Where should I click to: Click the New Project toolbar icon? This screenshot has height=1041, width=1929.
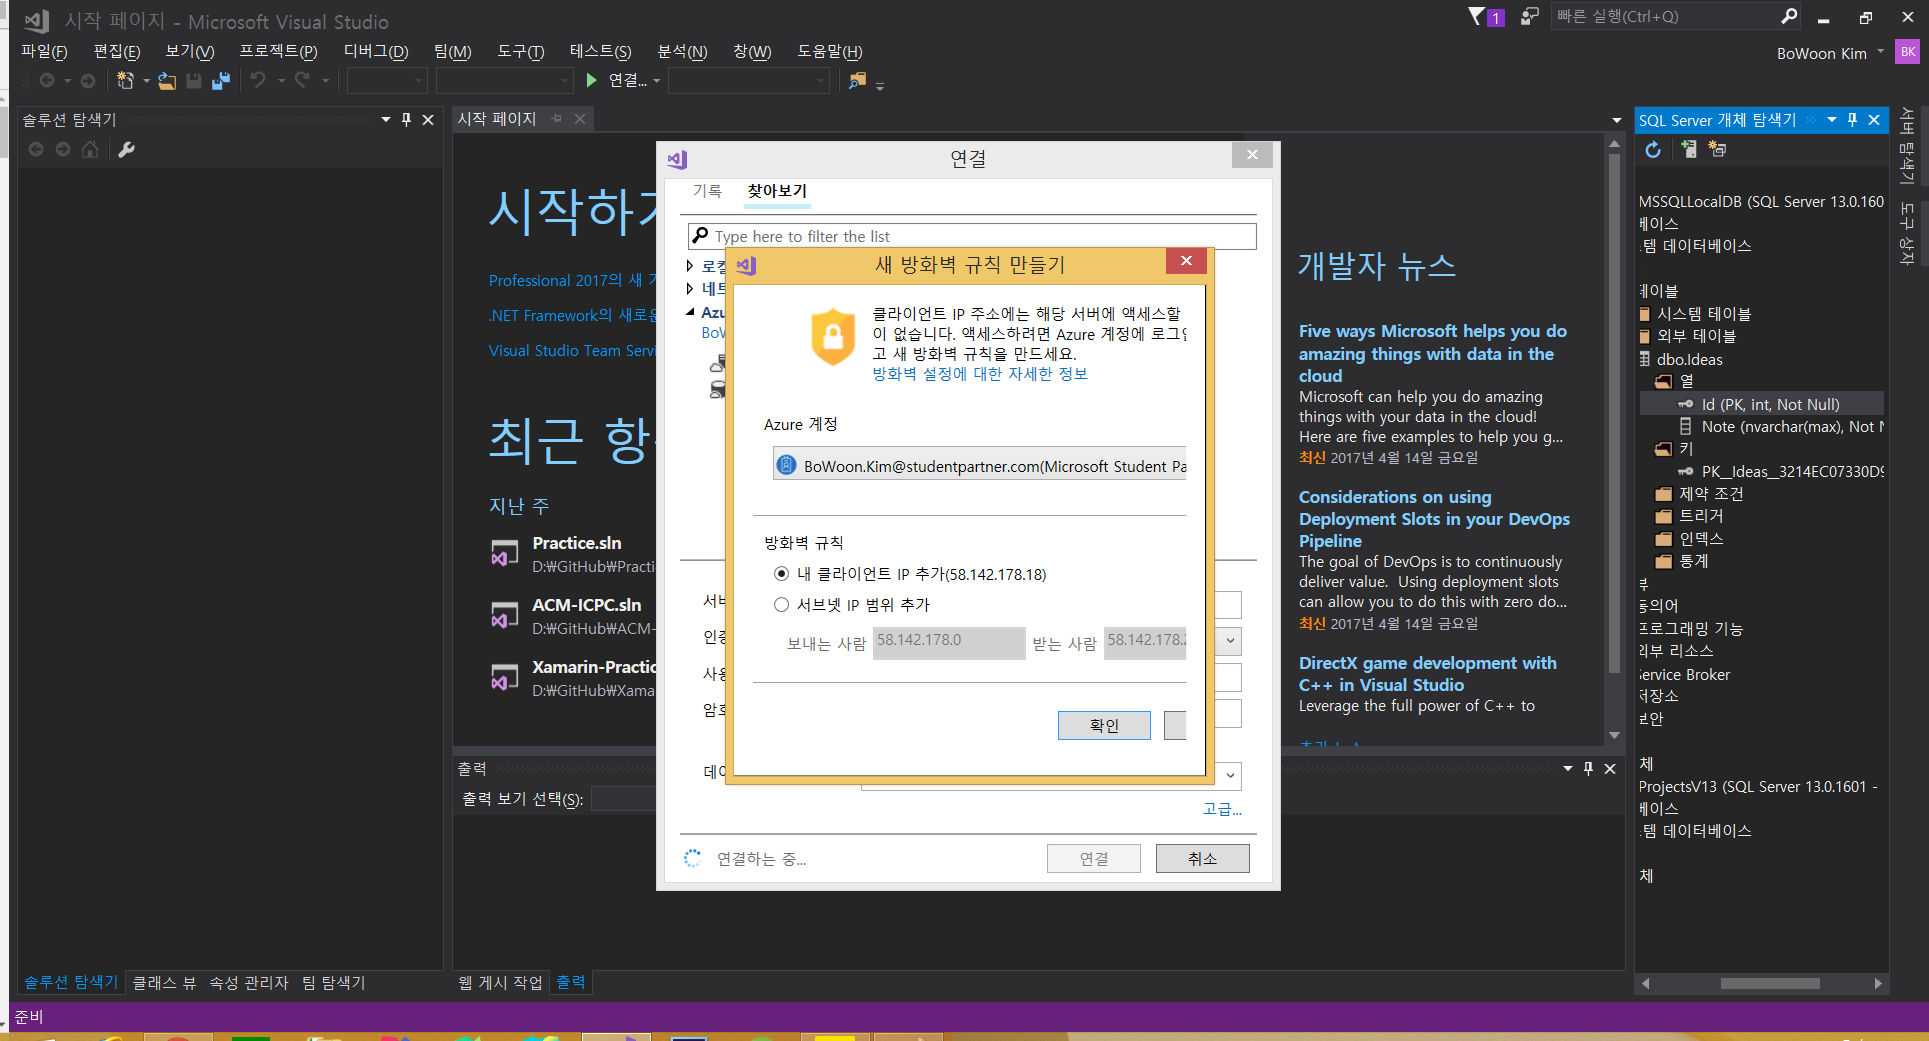pos(125,80)
